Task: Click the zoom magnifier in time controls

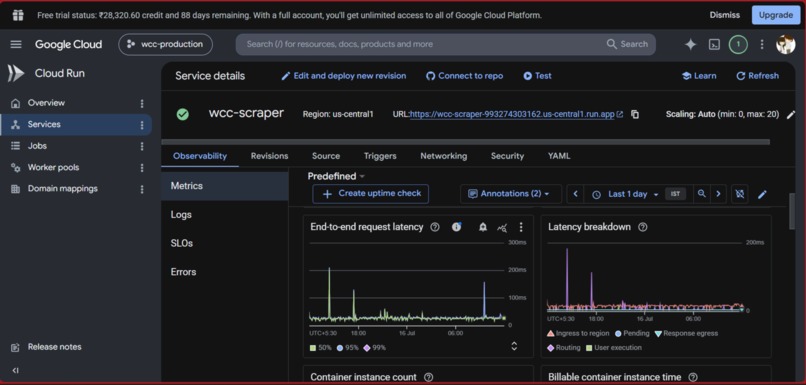Action: pos(702,194)
